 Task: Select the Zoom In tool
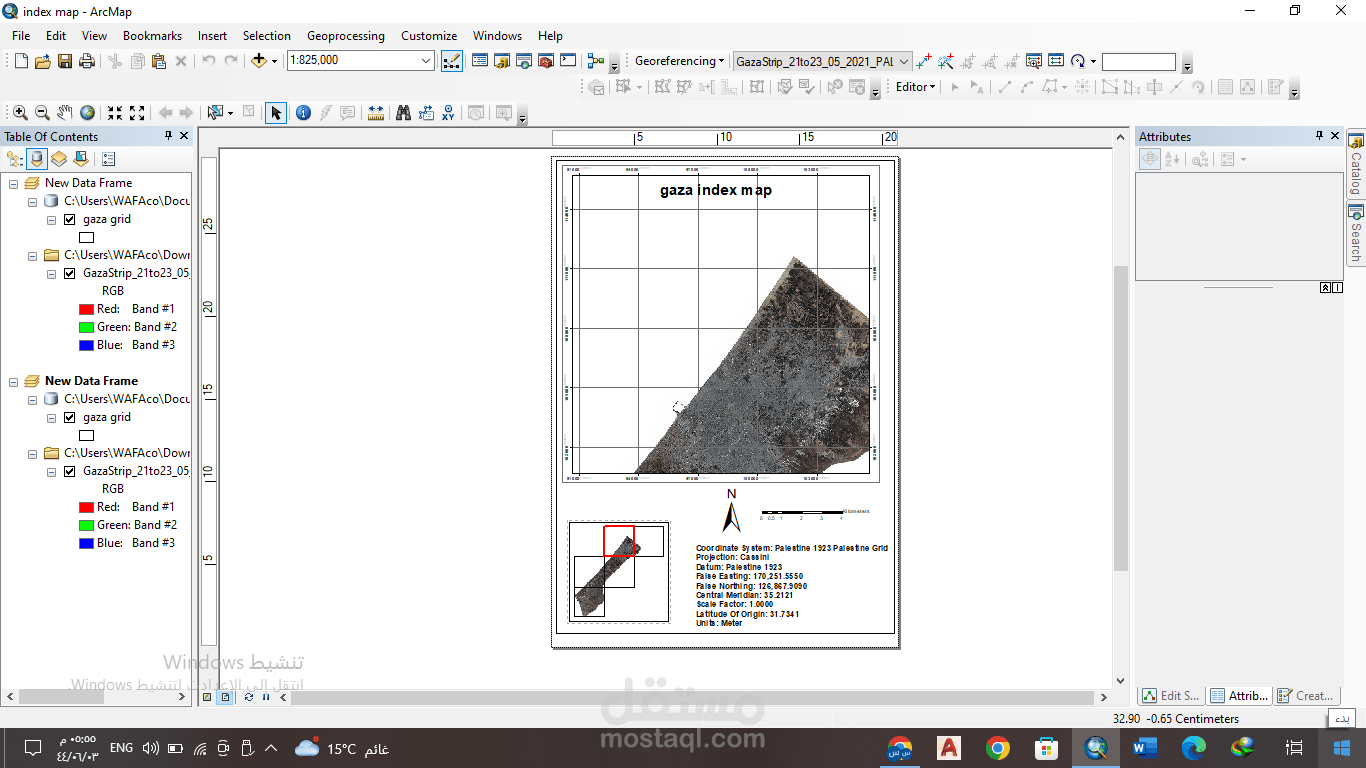click(20, 113)
